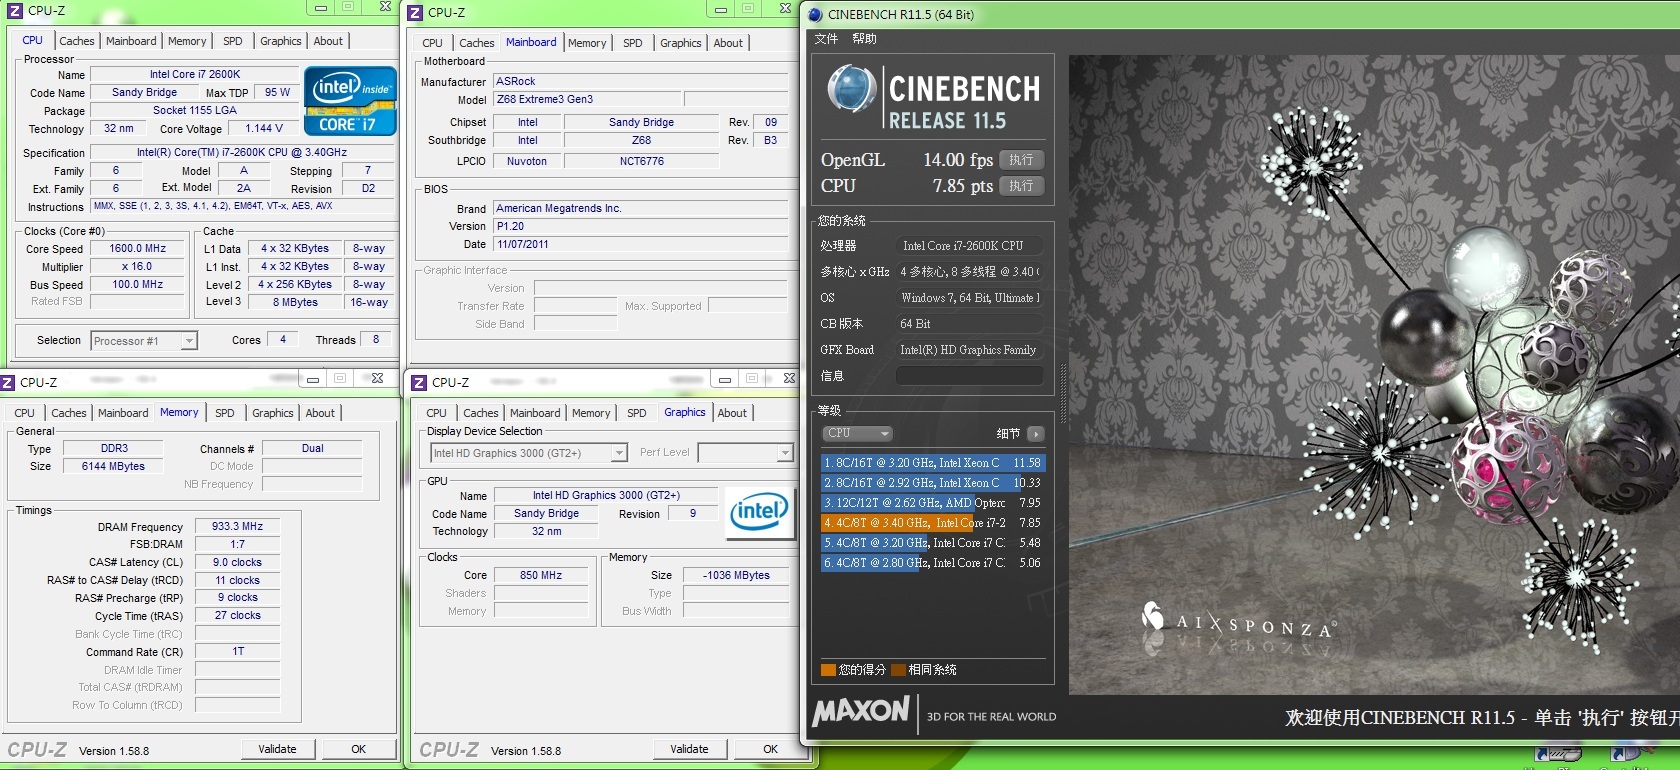The image size is (1680, 770).
Task: Select ranking row 6 with score 5.06
Action: pos(932,563)
